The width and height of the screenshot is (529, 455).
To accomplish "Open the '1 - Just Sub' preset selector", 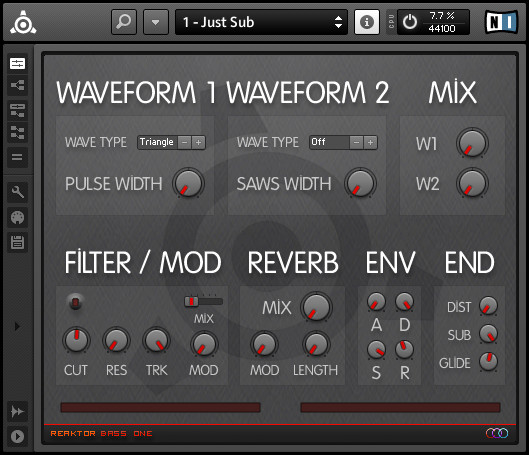I will coord(261,22).
